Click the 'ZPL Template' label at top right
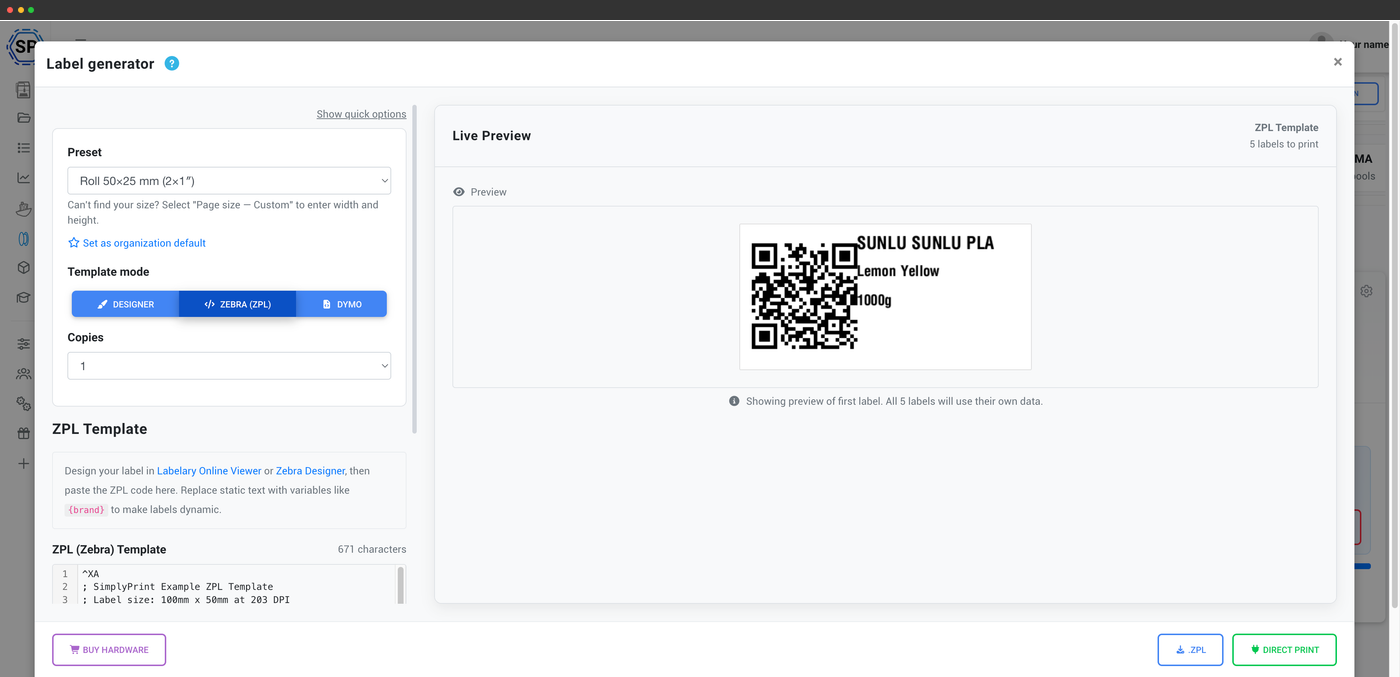The height and width of the screenshot is (677, 1400). point(1287,128)
